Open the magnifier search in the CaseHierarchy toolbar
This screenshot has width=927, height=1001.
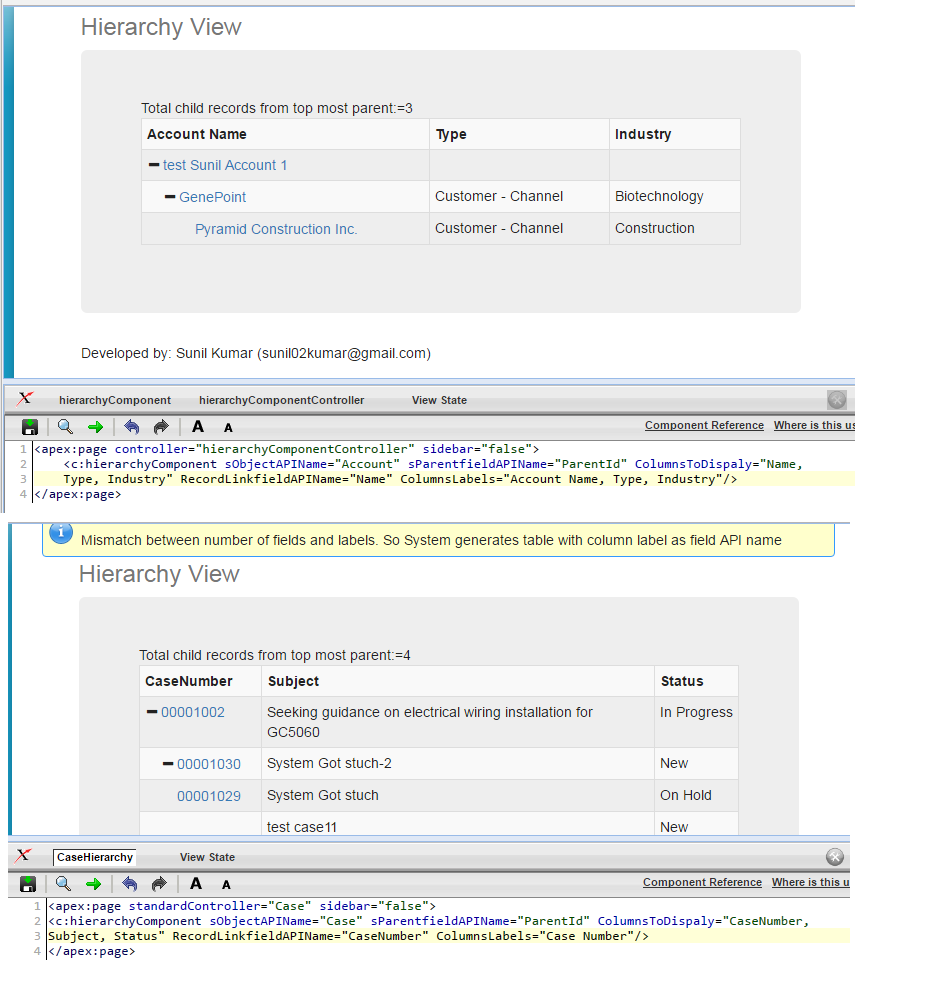click(x=63, y=883)
